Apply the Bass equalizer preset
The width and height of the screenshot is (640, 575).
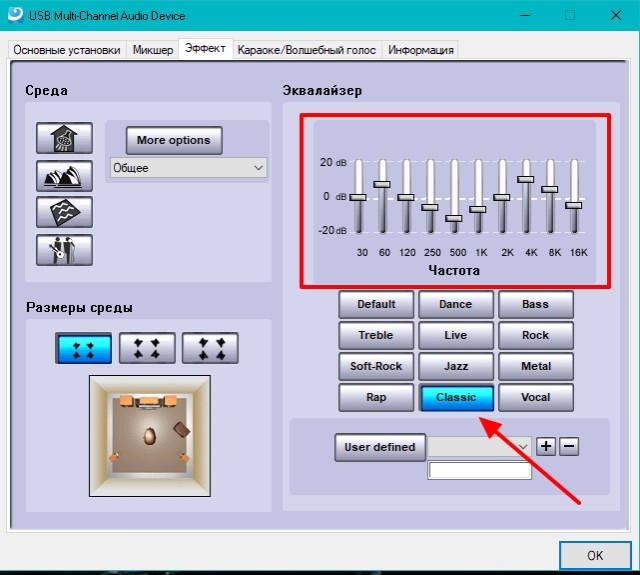(536, 304)
